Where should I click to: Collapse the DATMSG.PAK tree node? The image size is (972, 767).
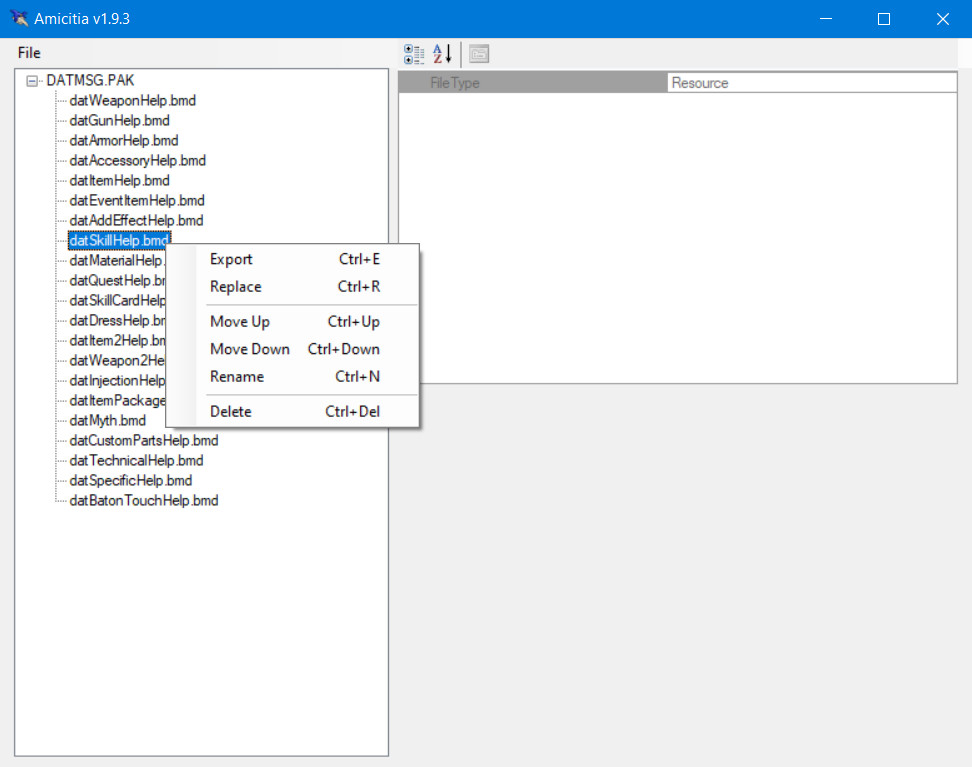point(32,81)
